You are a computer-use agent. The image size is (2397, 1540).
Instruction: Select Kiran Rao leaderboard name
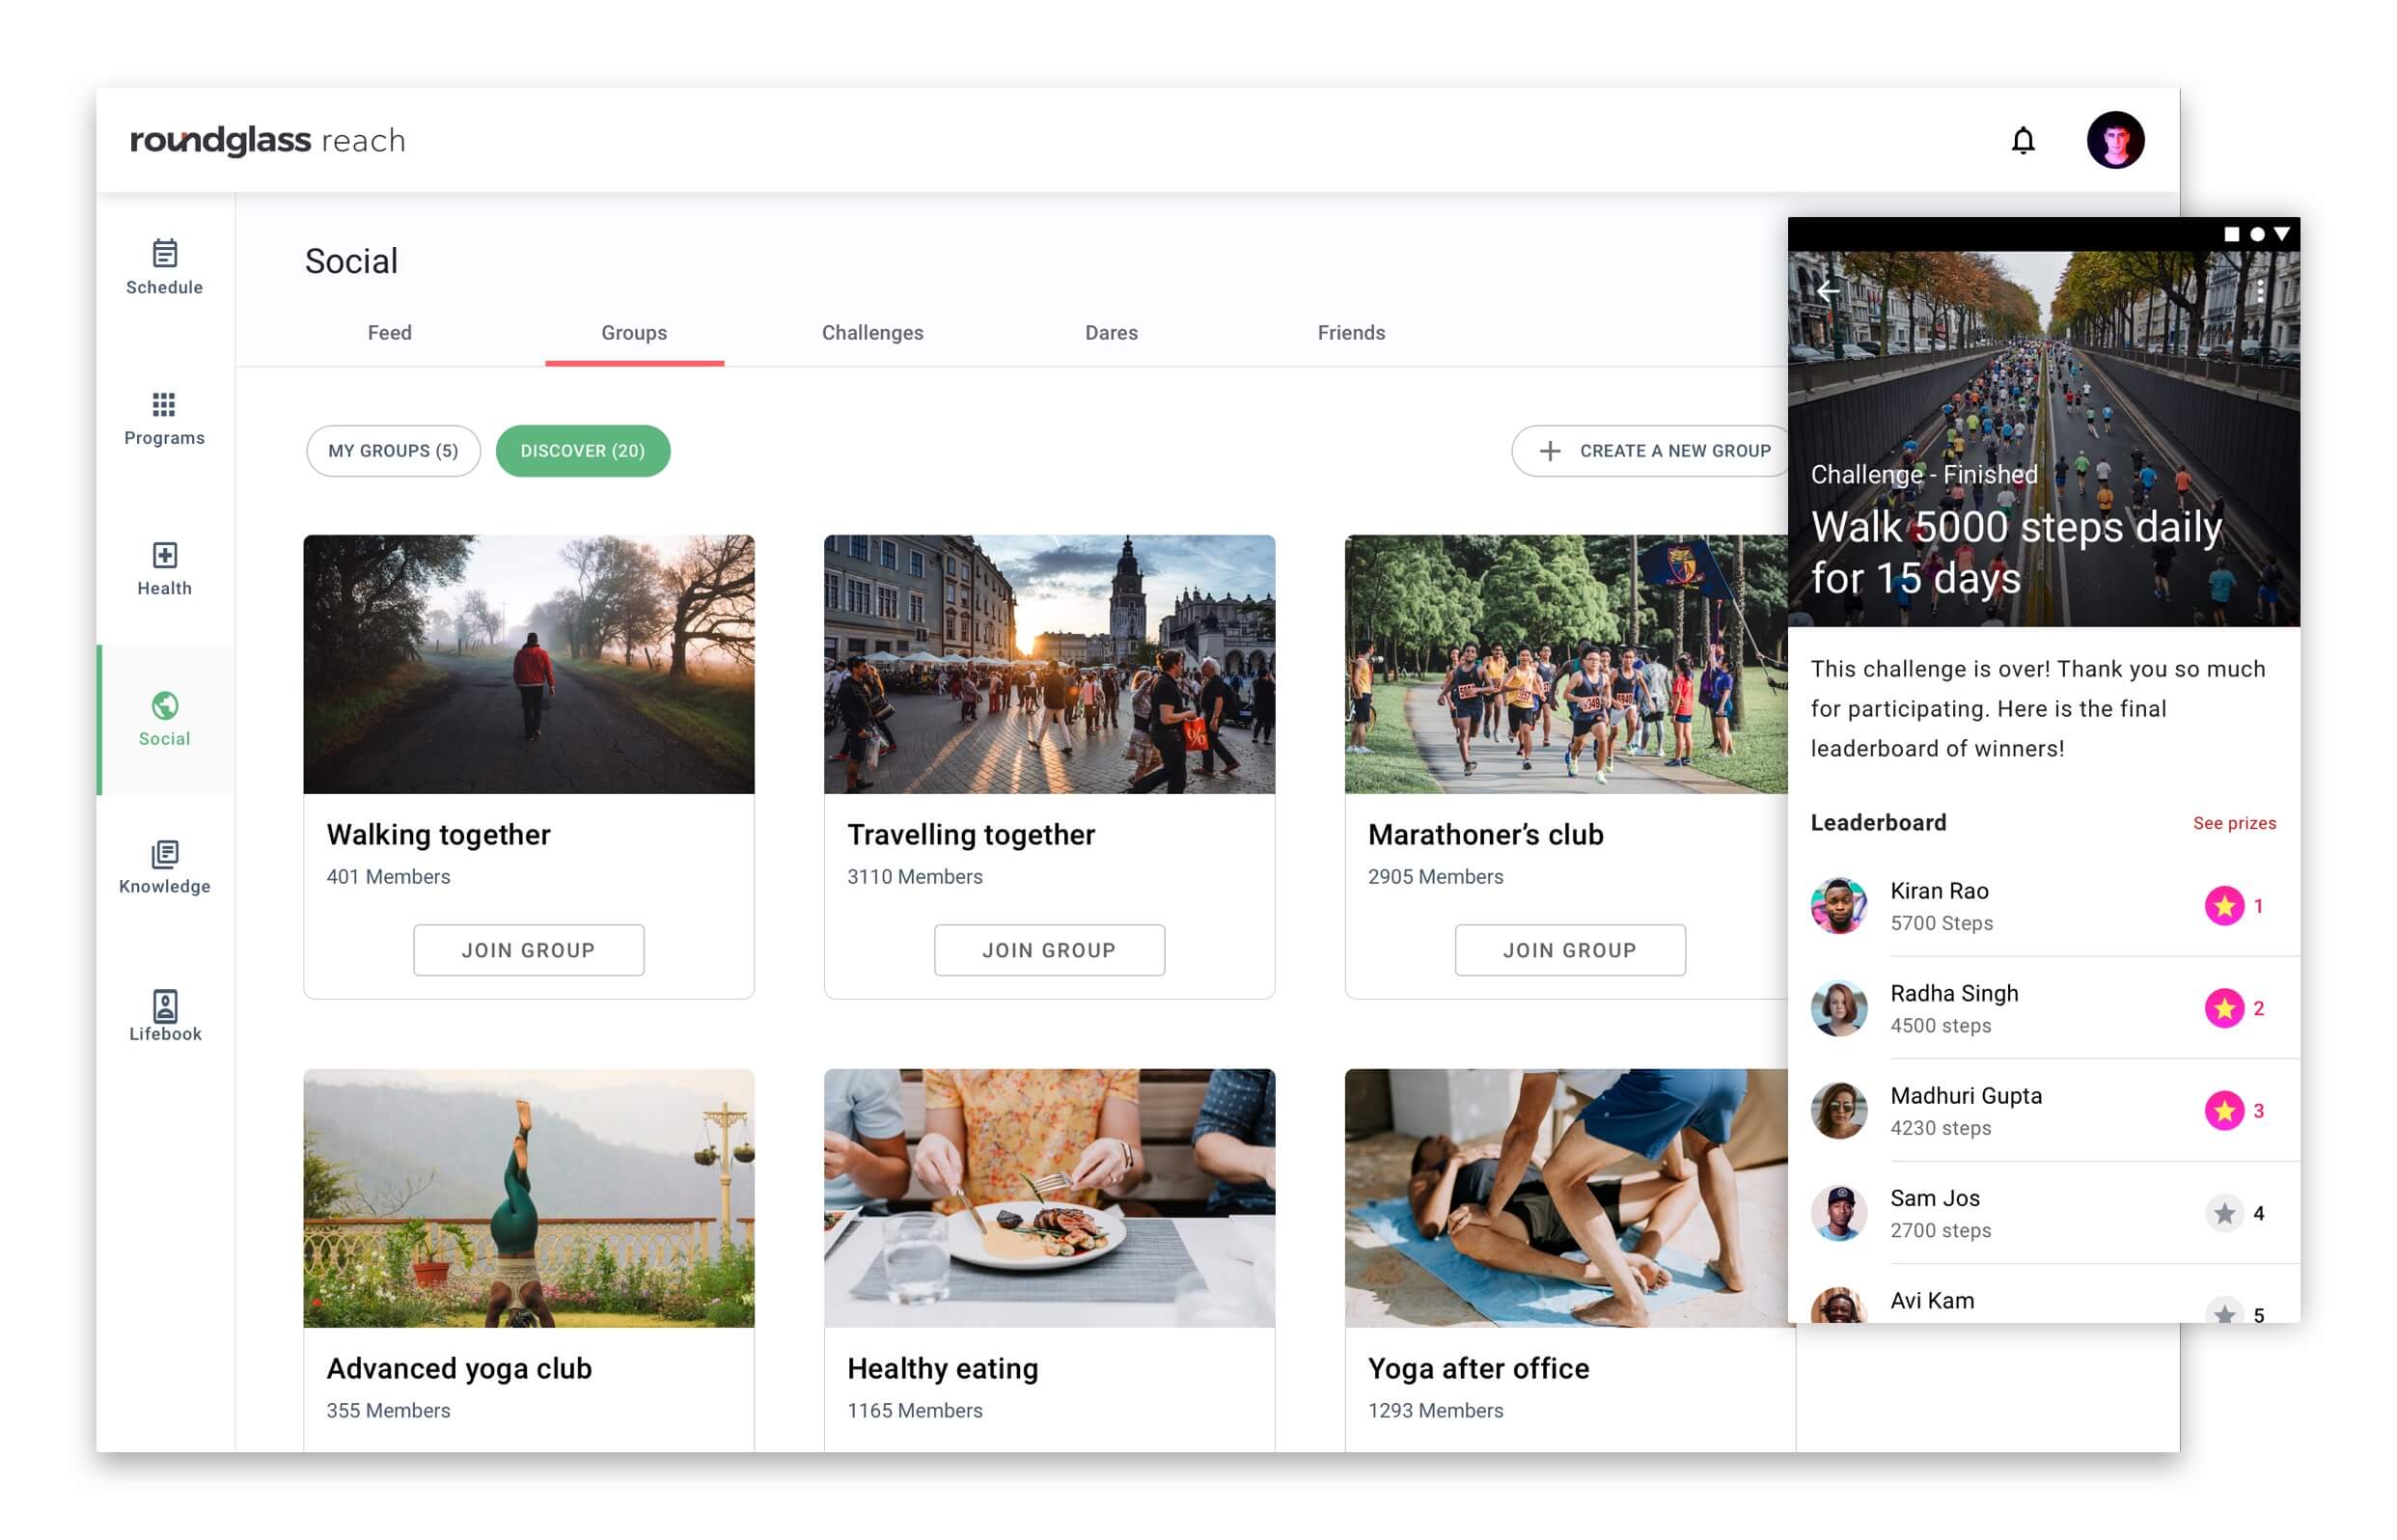click(x=1938, y=891)
